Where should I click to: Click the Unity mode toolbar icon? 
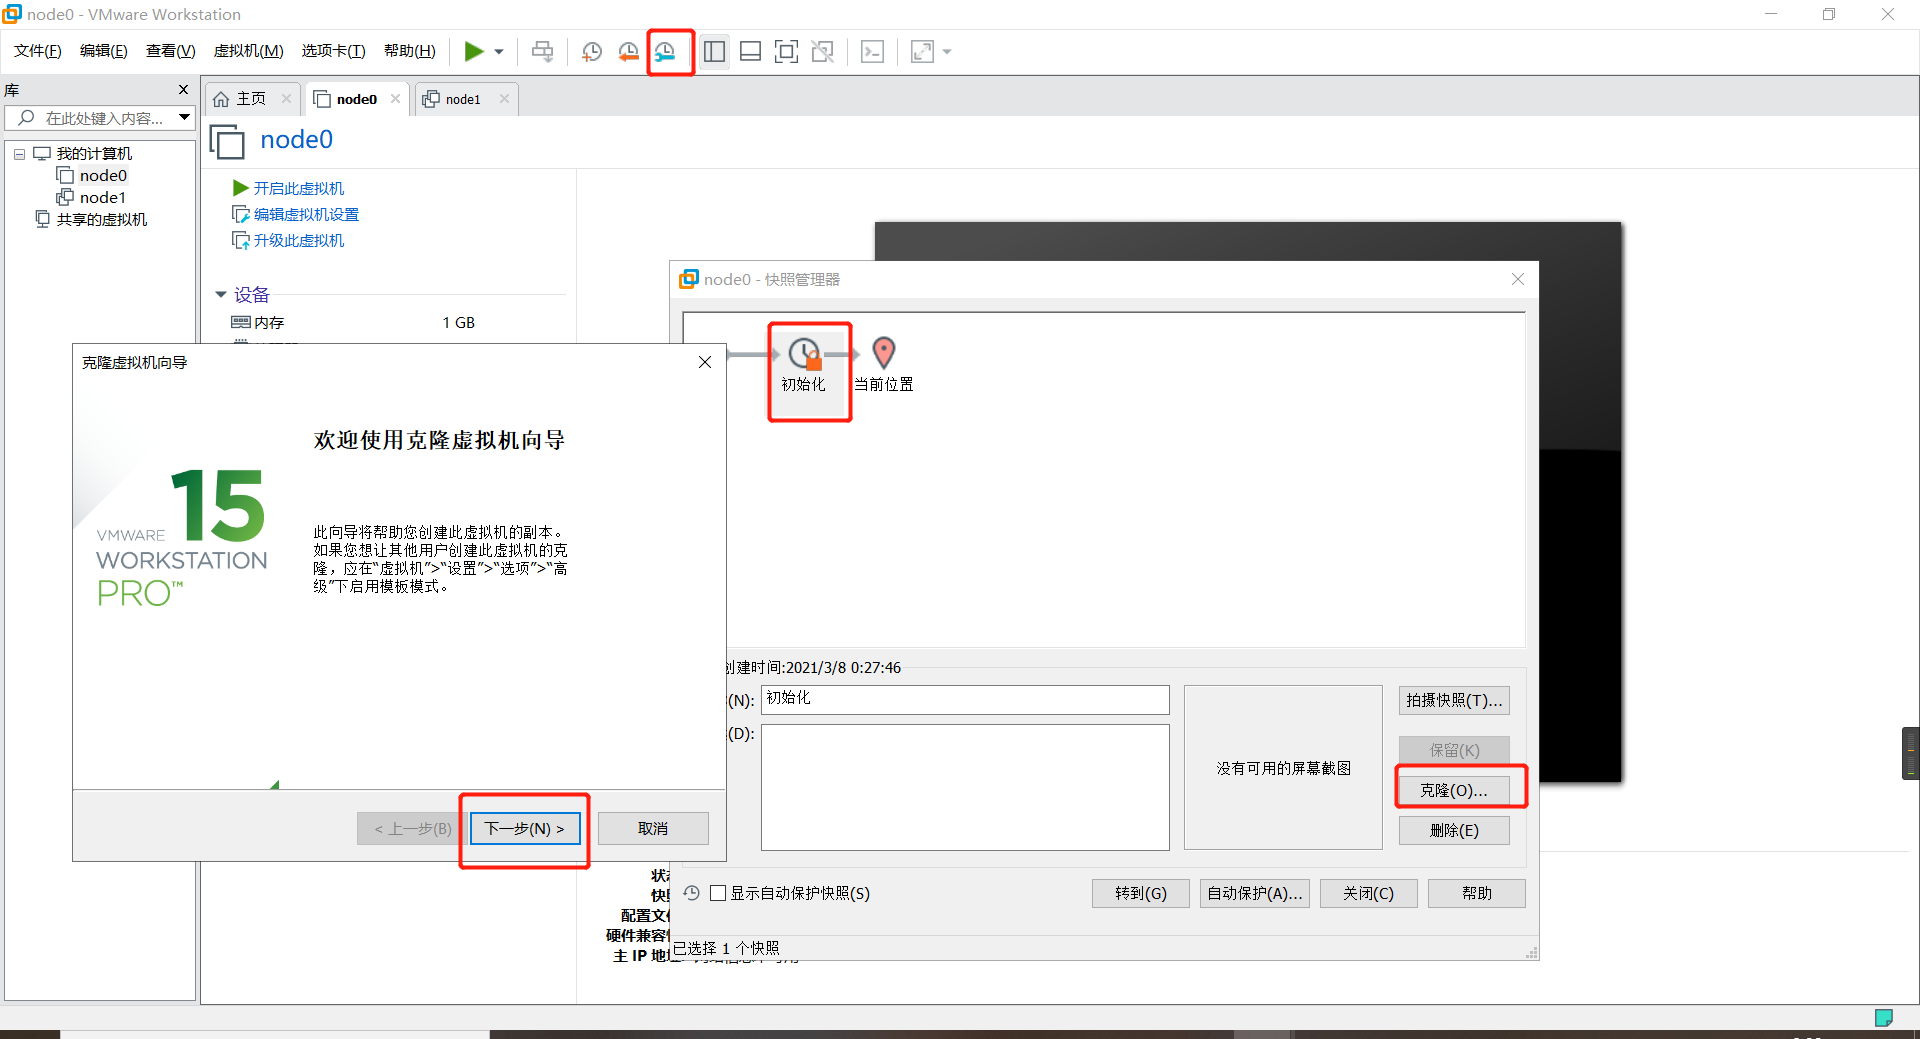click(x=823, y=51)
